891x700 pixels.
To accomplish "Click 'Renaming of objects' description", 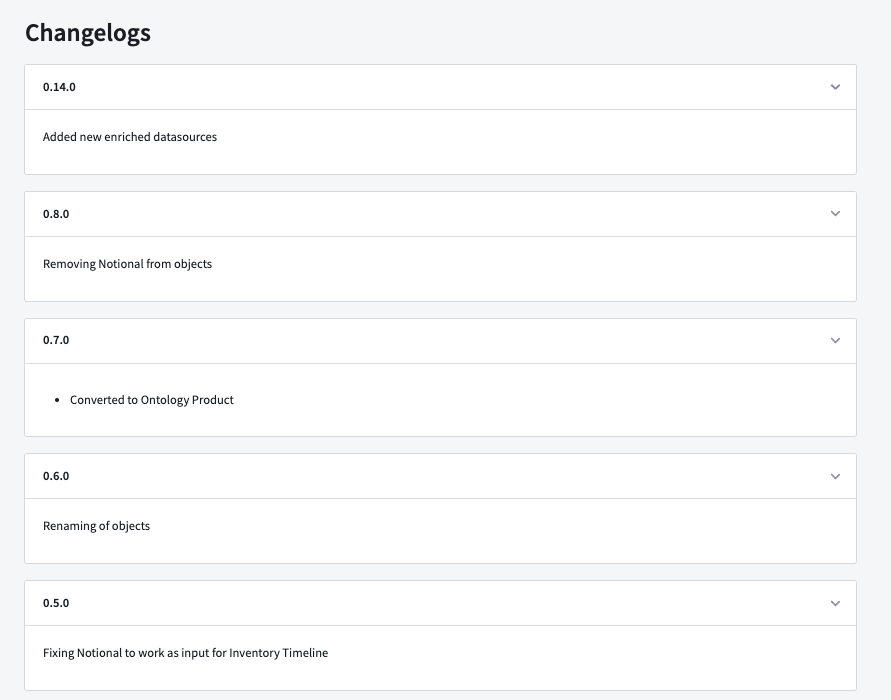I will [96, 526].
